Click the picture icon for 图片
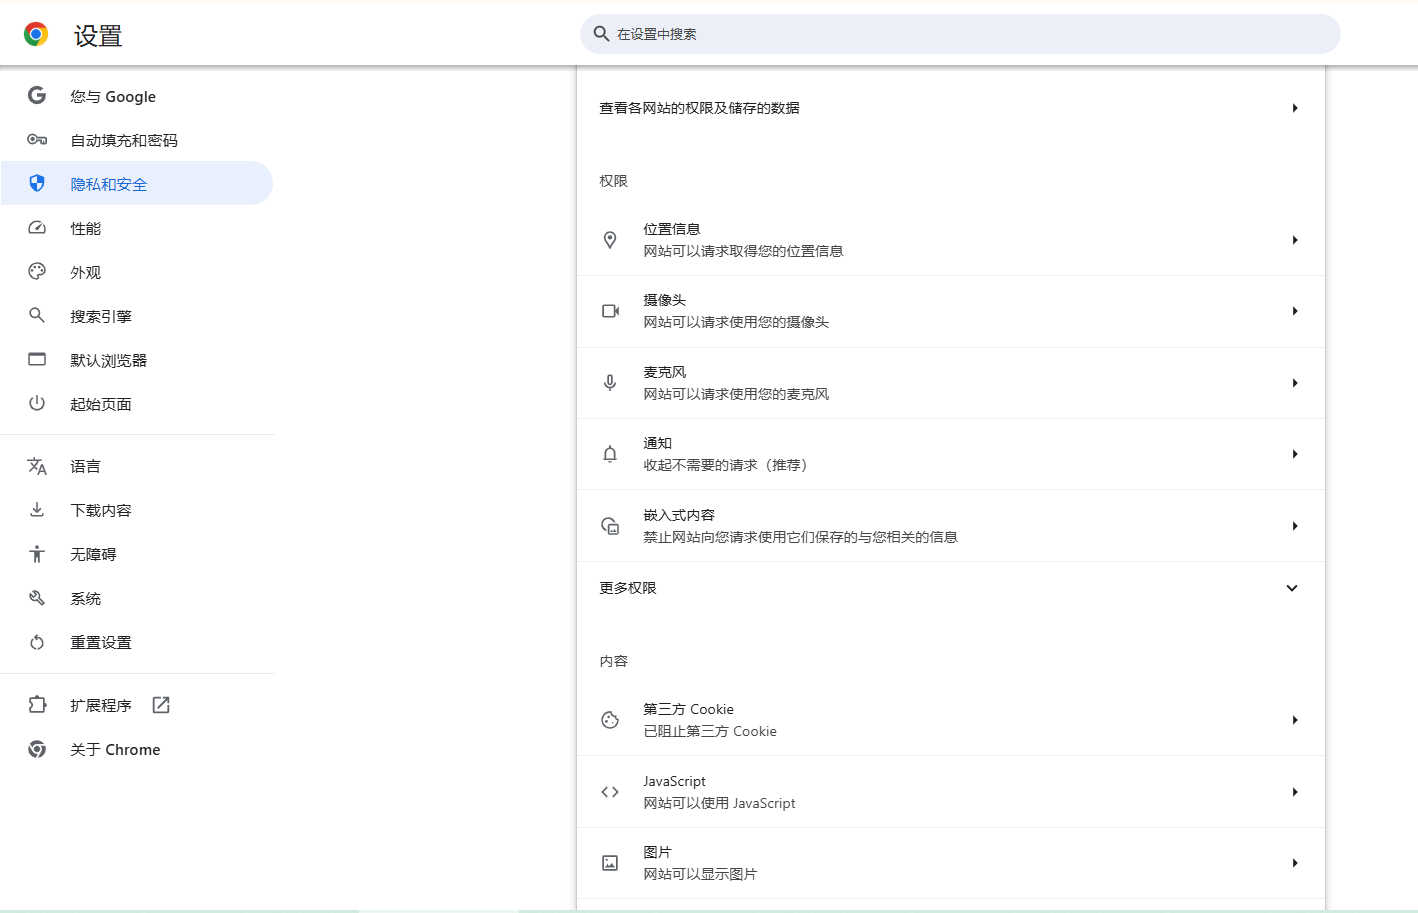The height and width of the screenshot is (913, 1418). click(x=610, y=863)
